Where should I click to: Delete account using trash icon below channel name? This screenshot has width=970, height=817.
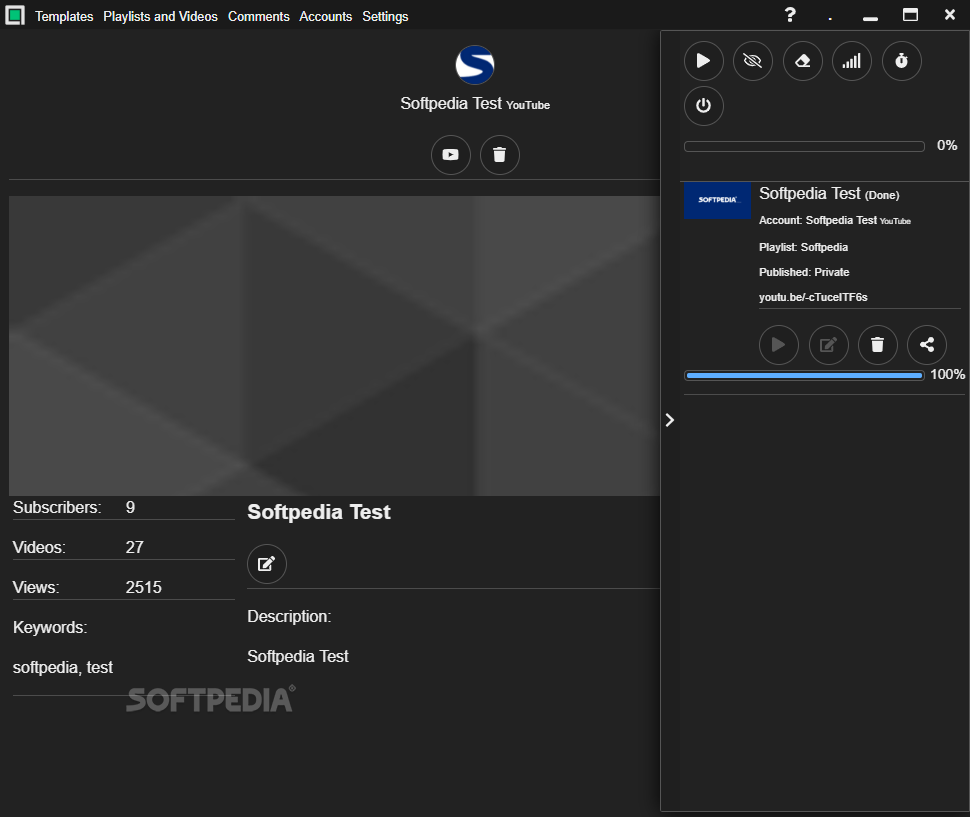tap(499, 155)
